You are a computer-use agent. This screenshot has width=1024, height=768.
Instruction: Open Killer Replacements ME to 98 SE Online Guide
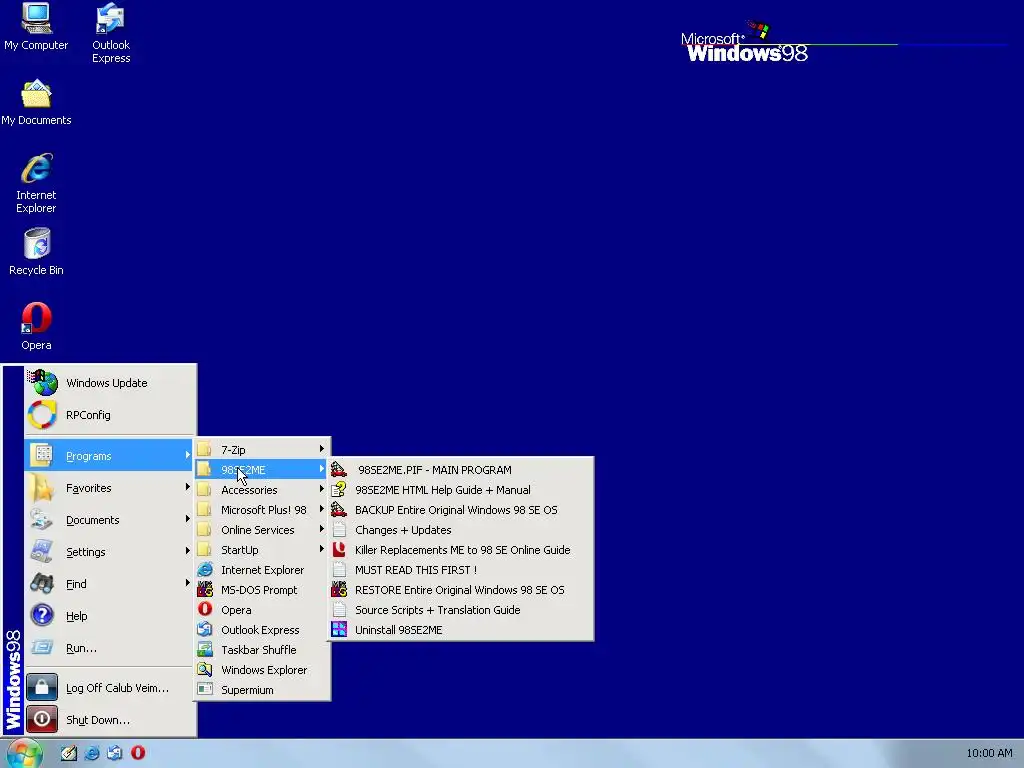[x=460, y=550]
